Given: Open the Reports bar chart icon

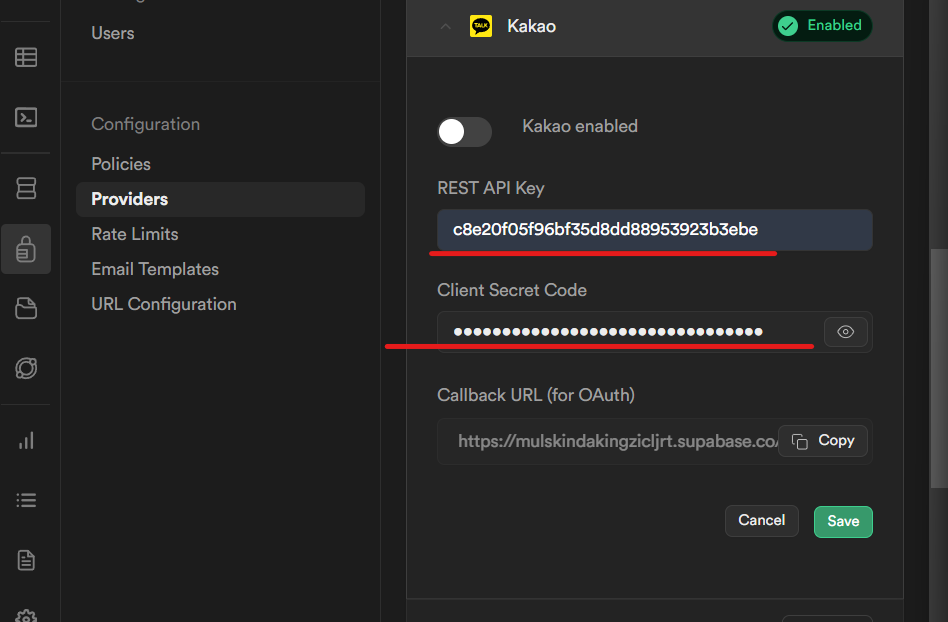Looking at the screenshot, I should pyautogui.click(x=26, y=441).
